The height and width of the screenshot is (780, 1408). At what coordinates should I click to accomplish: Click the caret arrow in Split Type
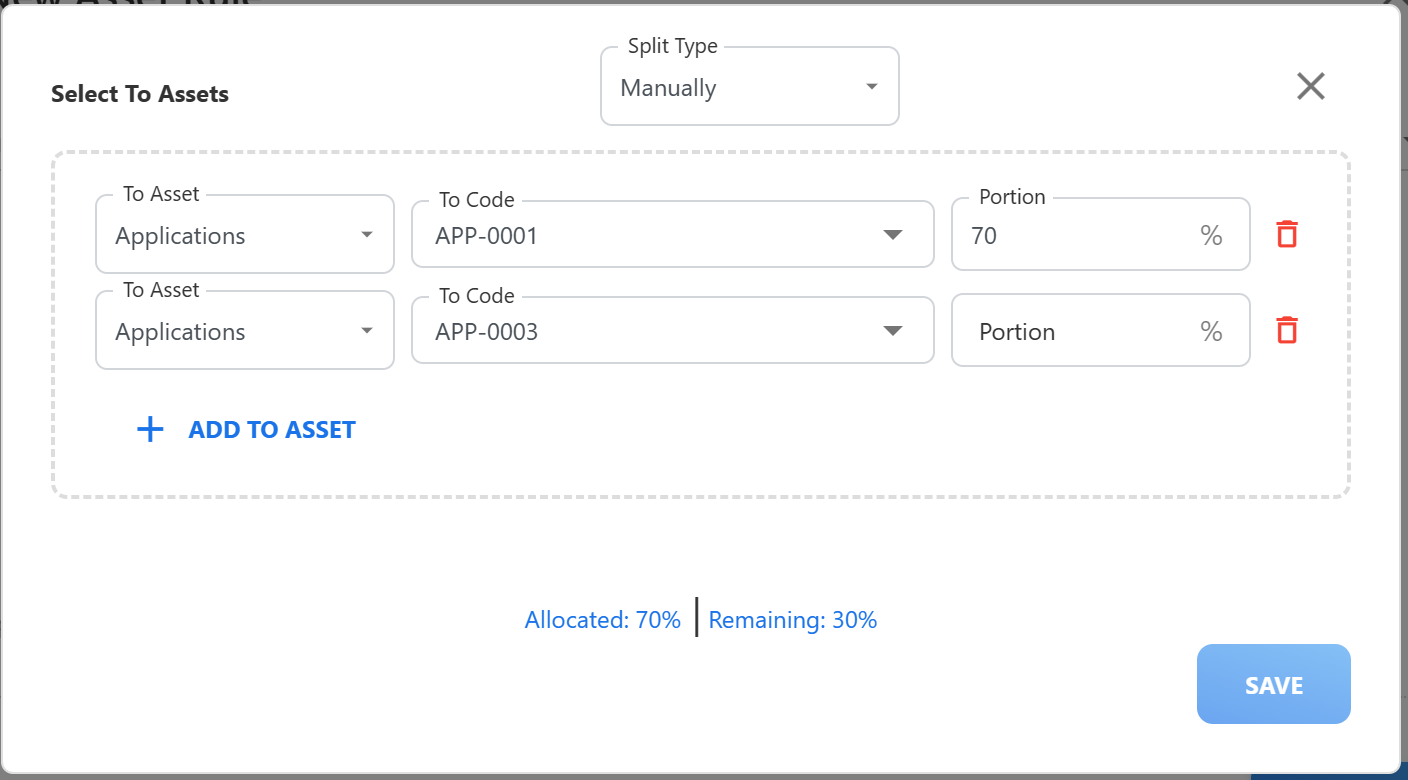(x=871, y=87)
